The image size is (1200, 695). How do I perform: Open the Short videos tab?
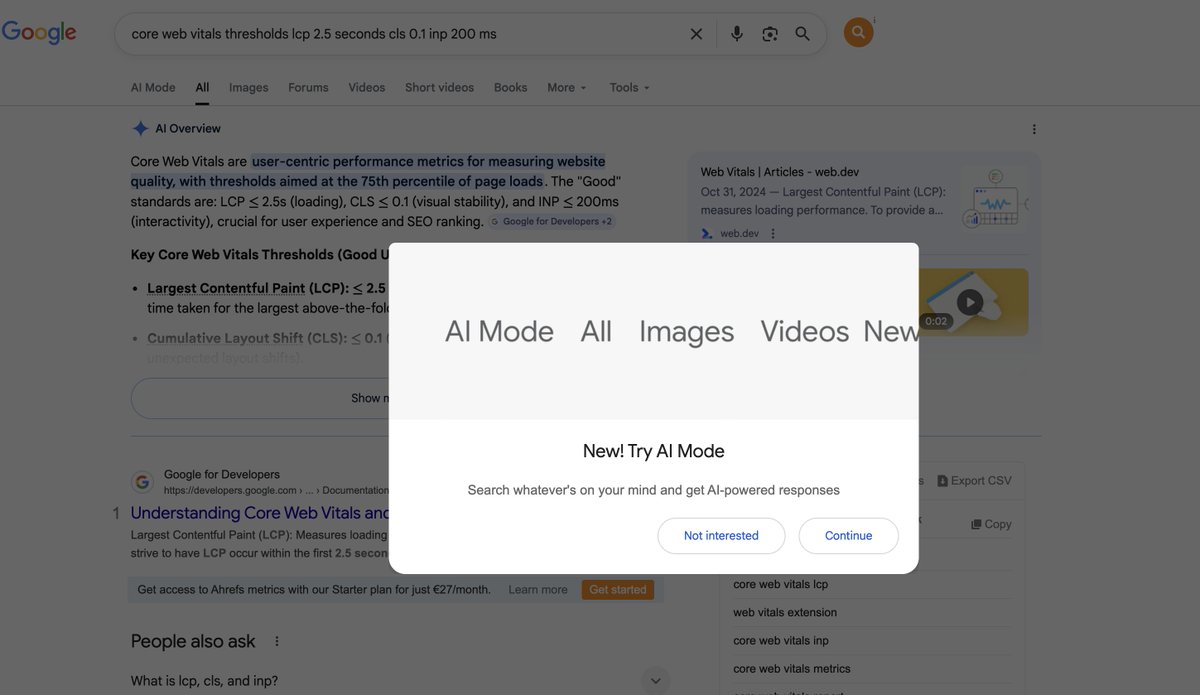[440, 88]
